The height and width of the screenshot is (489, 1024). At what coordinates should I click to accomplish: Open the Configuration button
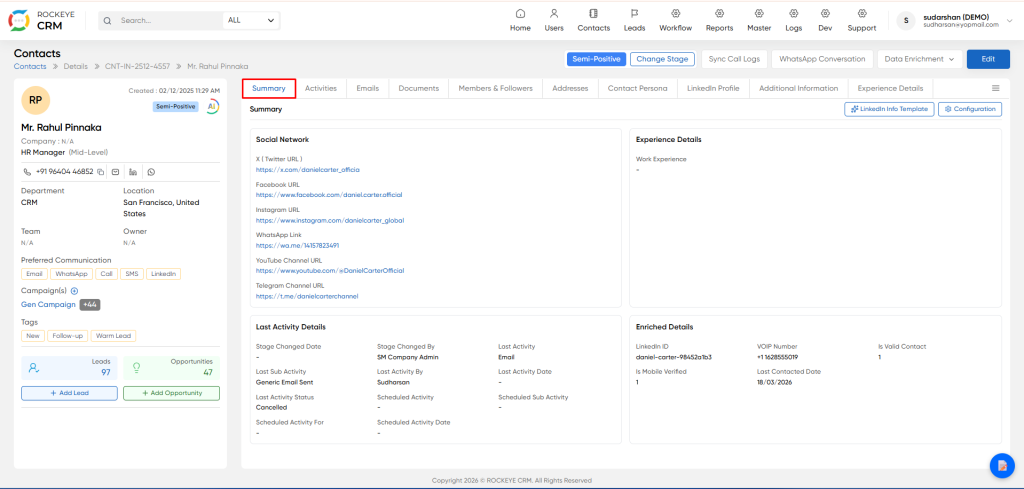coord(970,109)
